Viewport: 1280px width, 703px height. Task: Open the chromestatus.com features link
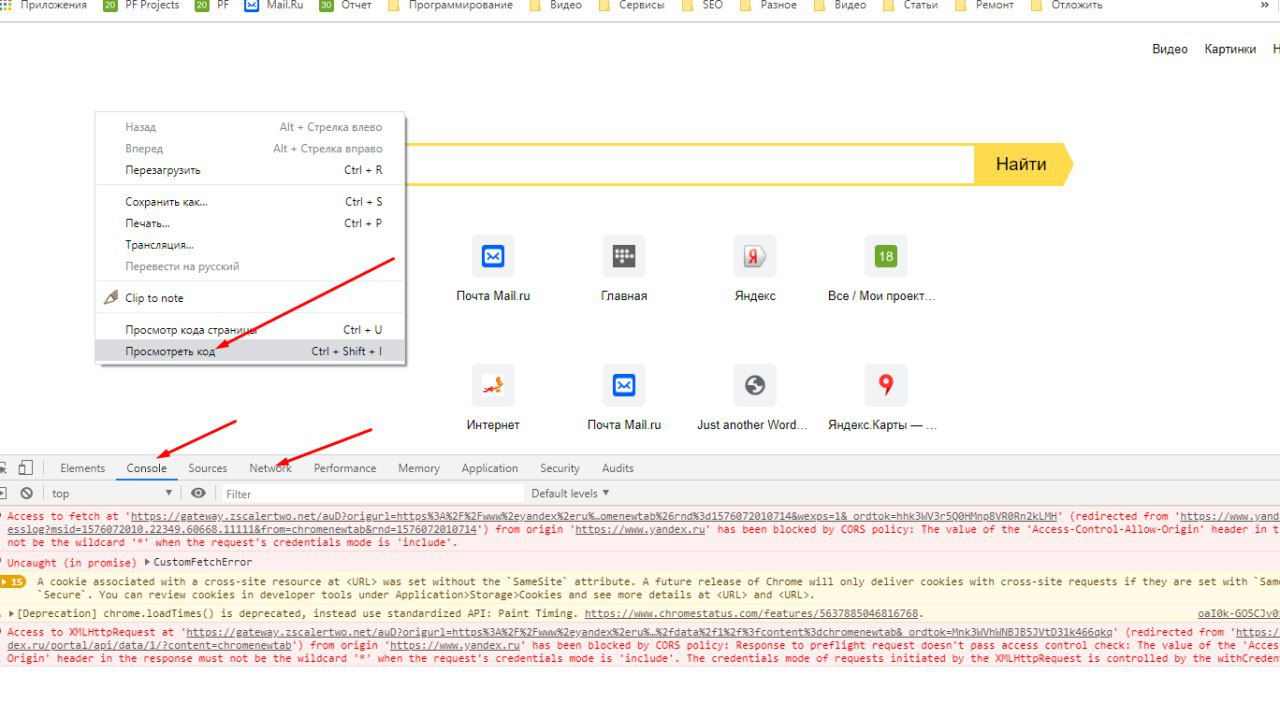click(x=751, y=613)
